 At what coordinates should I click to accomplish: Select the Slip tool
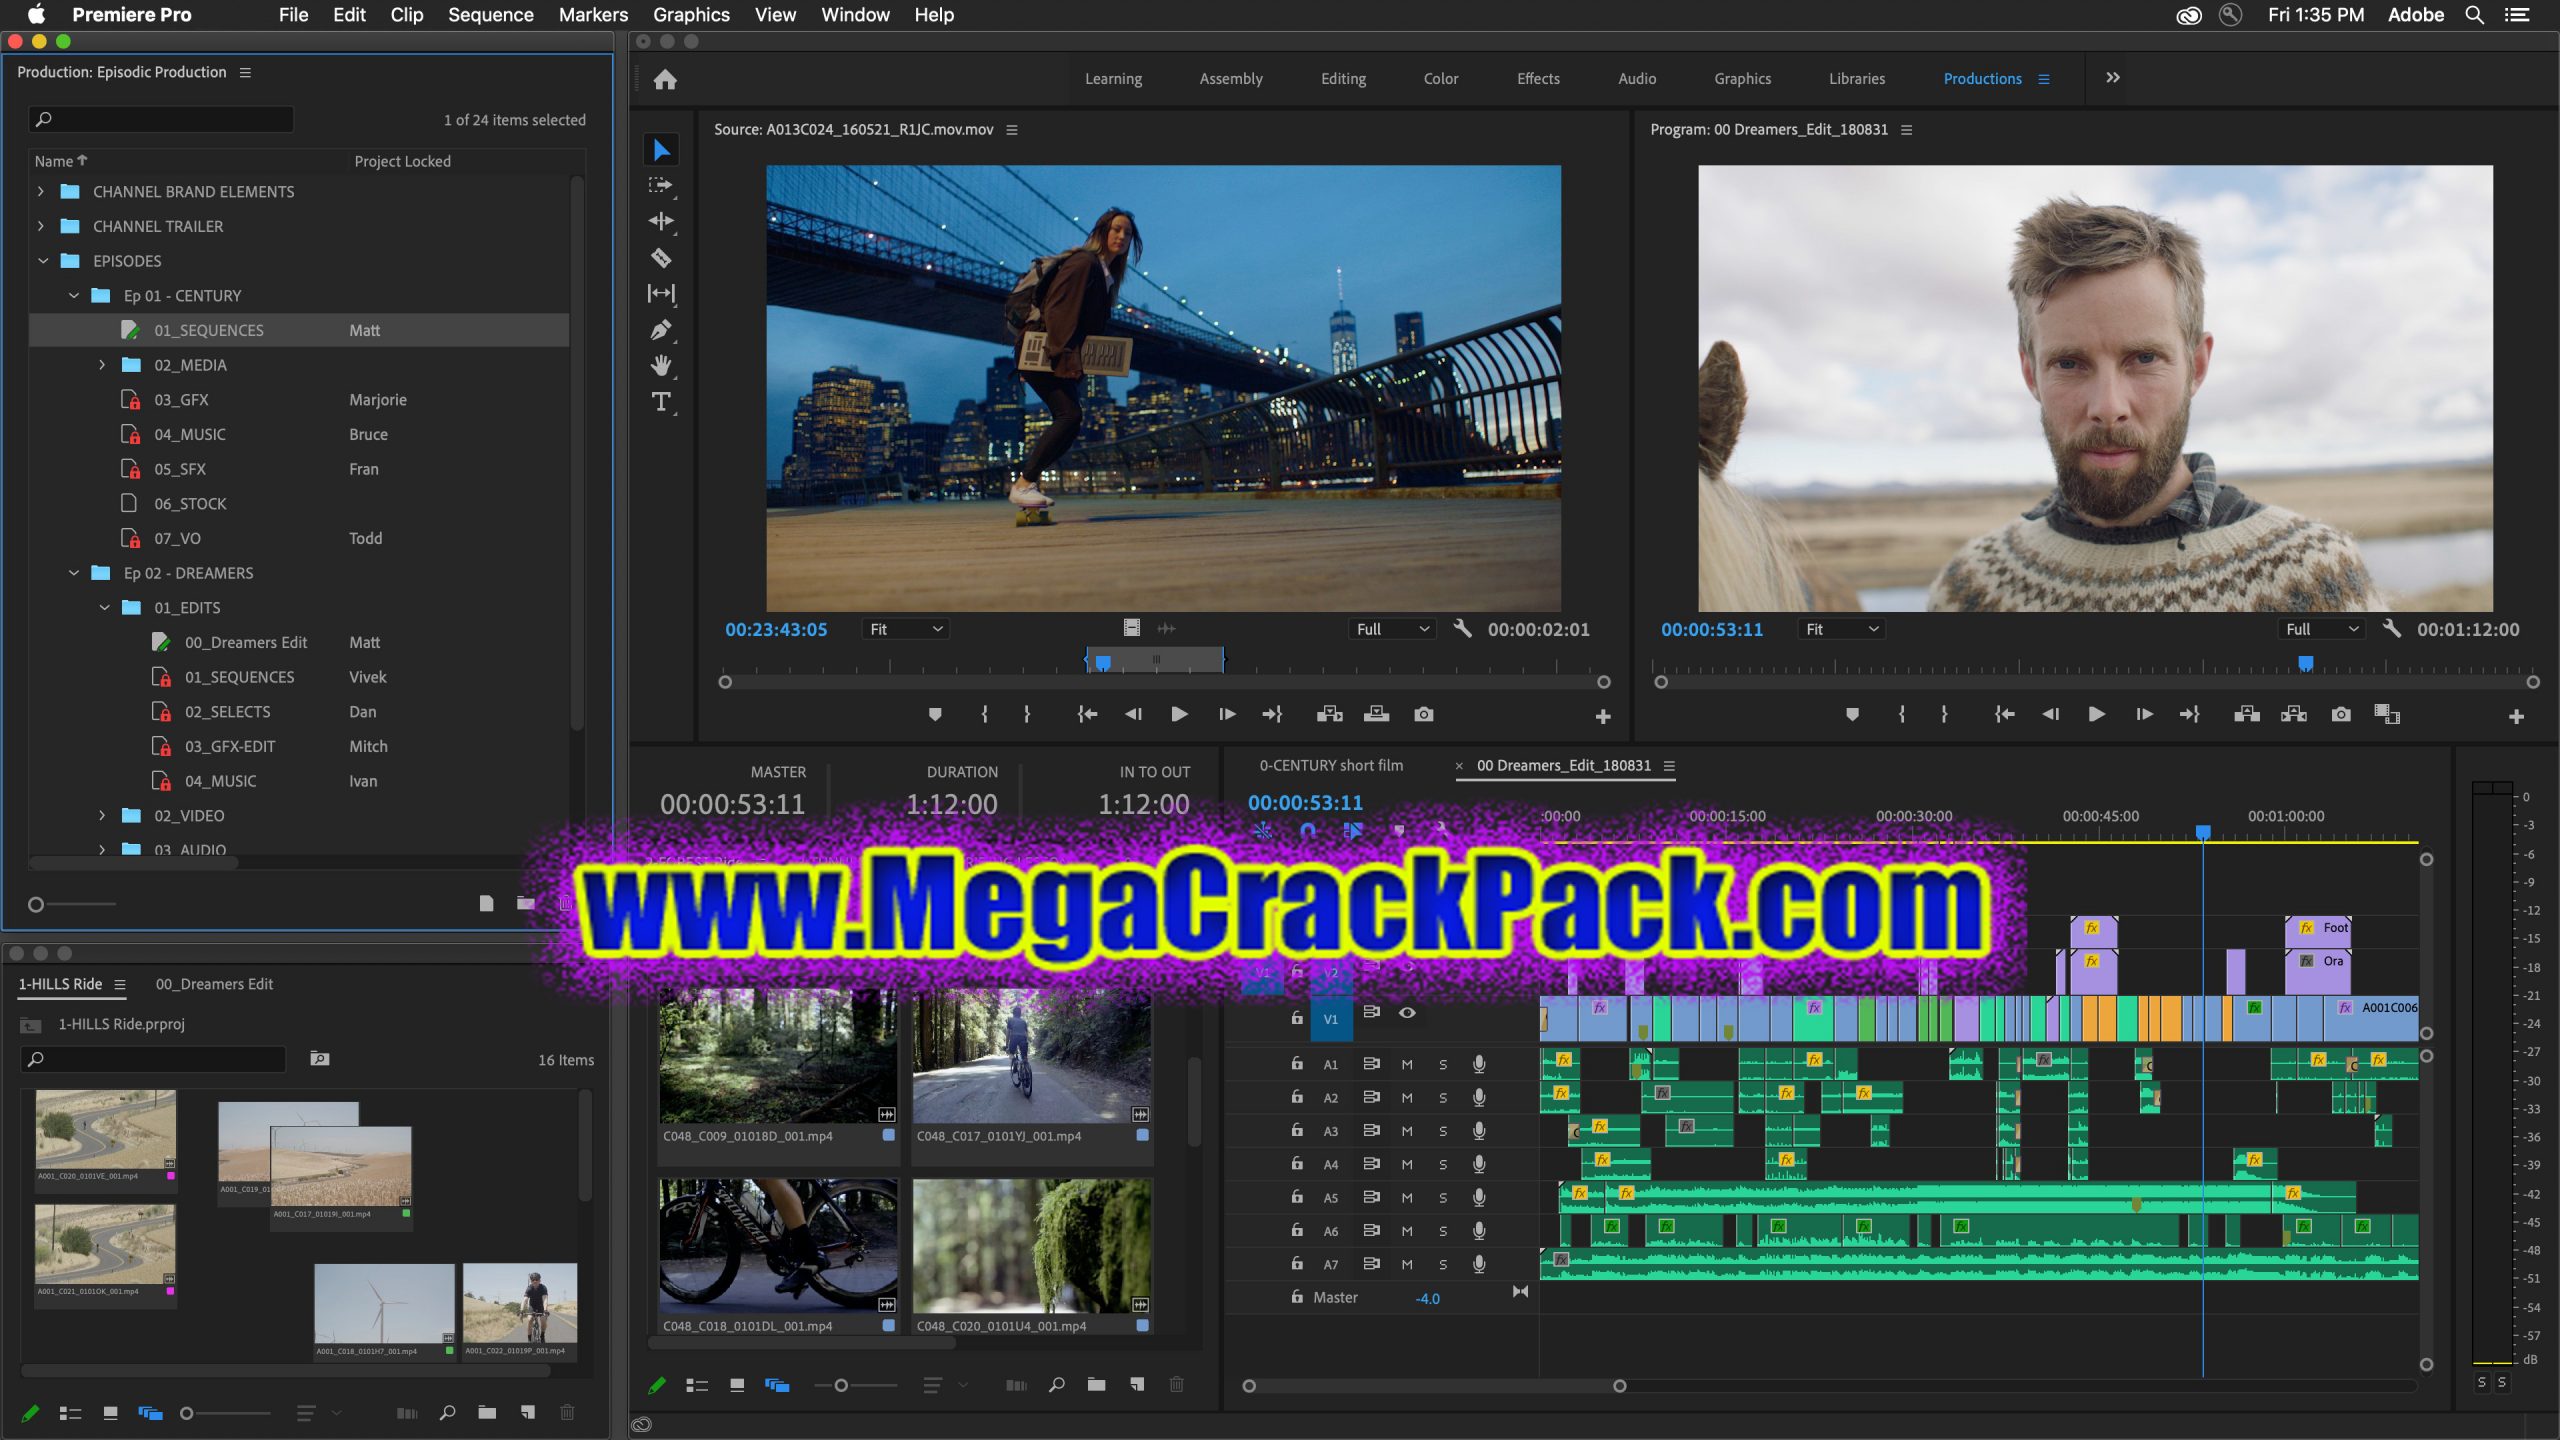661,293
